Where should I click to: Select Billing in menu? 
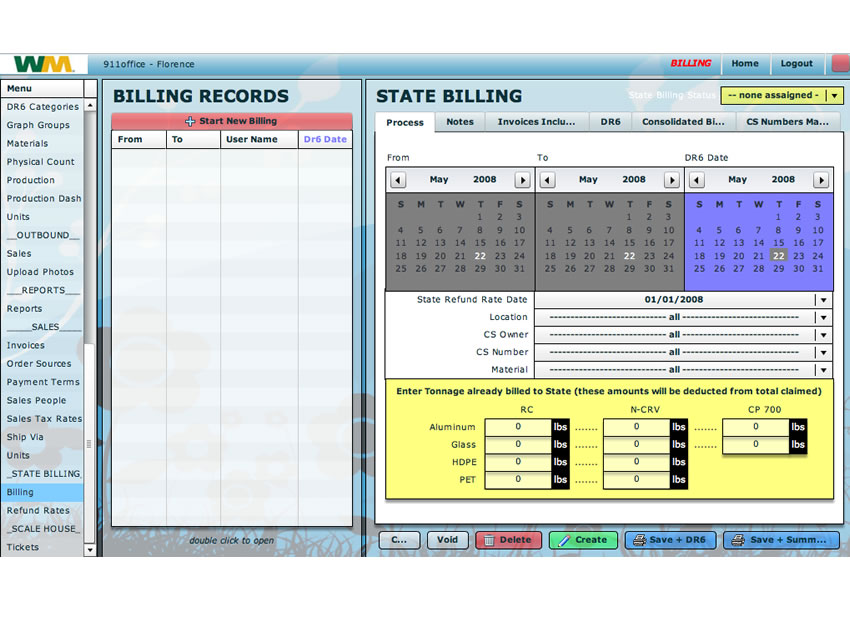42,492
